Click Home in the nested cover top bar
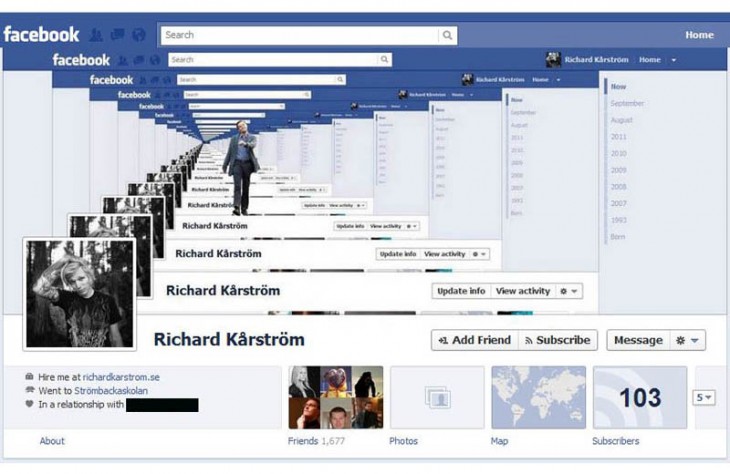The height and width of the screenshot is (474, 730). [649, 60]
